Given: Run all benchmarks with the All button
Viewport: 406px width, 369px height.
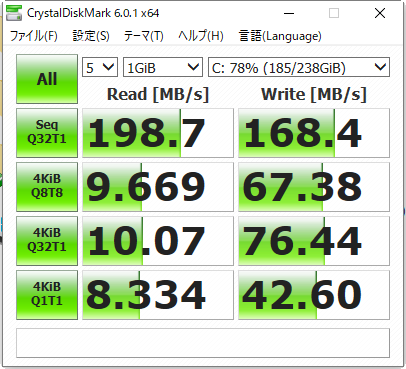Looking at the screenshot, I should click(x=47, y=79).
